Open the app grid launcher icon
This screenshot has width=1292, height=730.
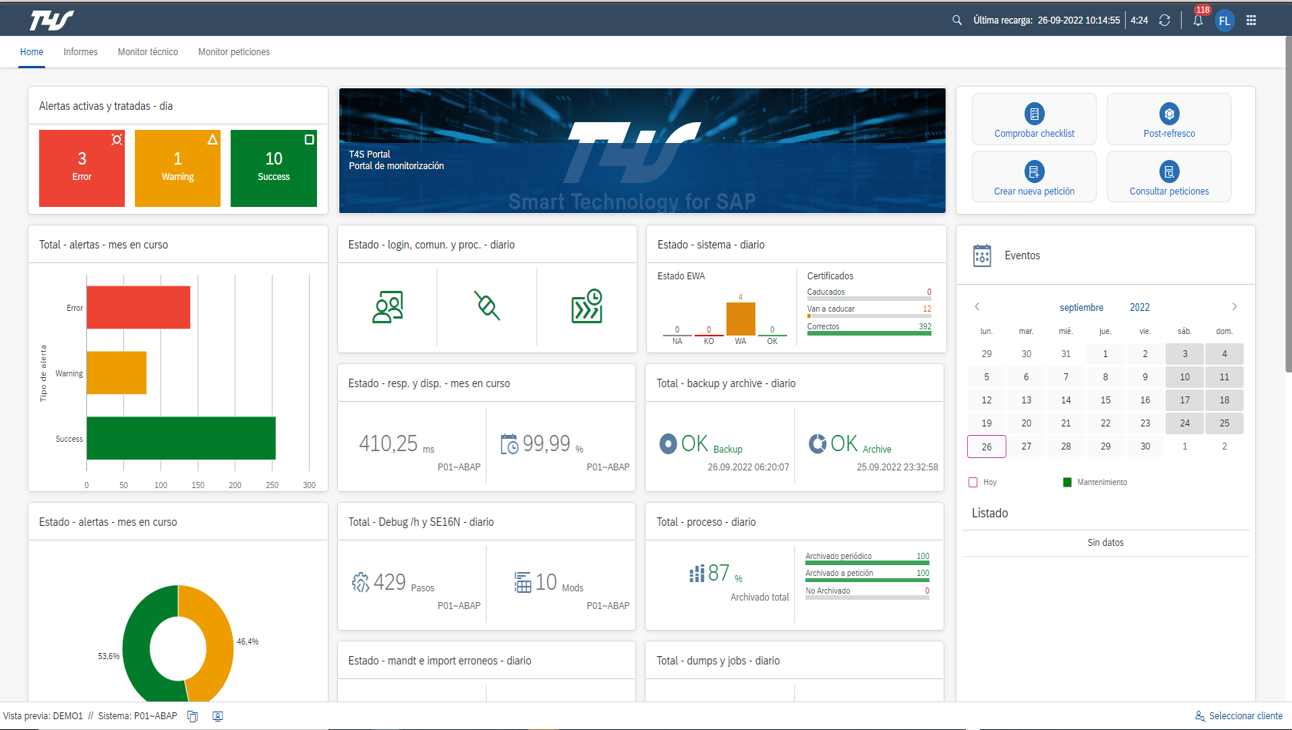pyautogui.click(x=1251, y=20)
